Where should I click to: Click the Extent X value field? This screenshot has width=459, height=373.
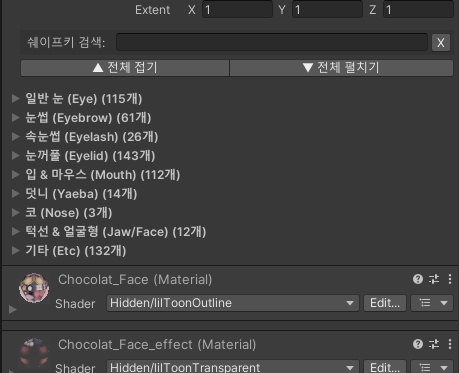237,10
